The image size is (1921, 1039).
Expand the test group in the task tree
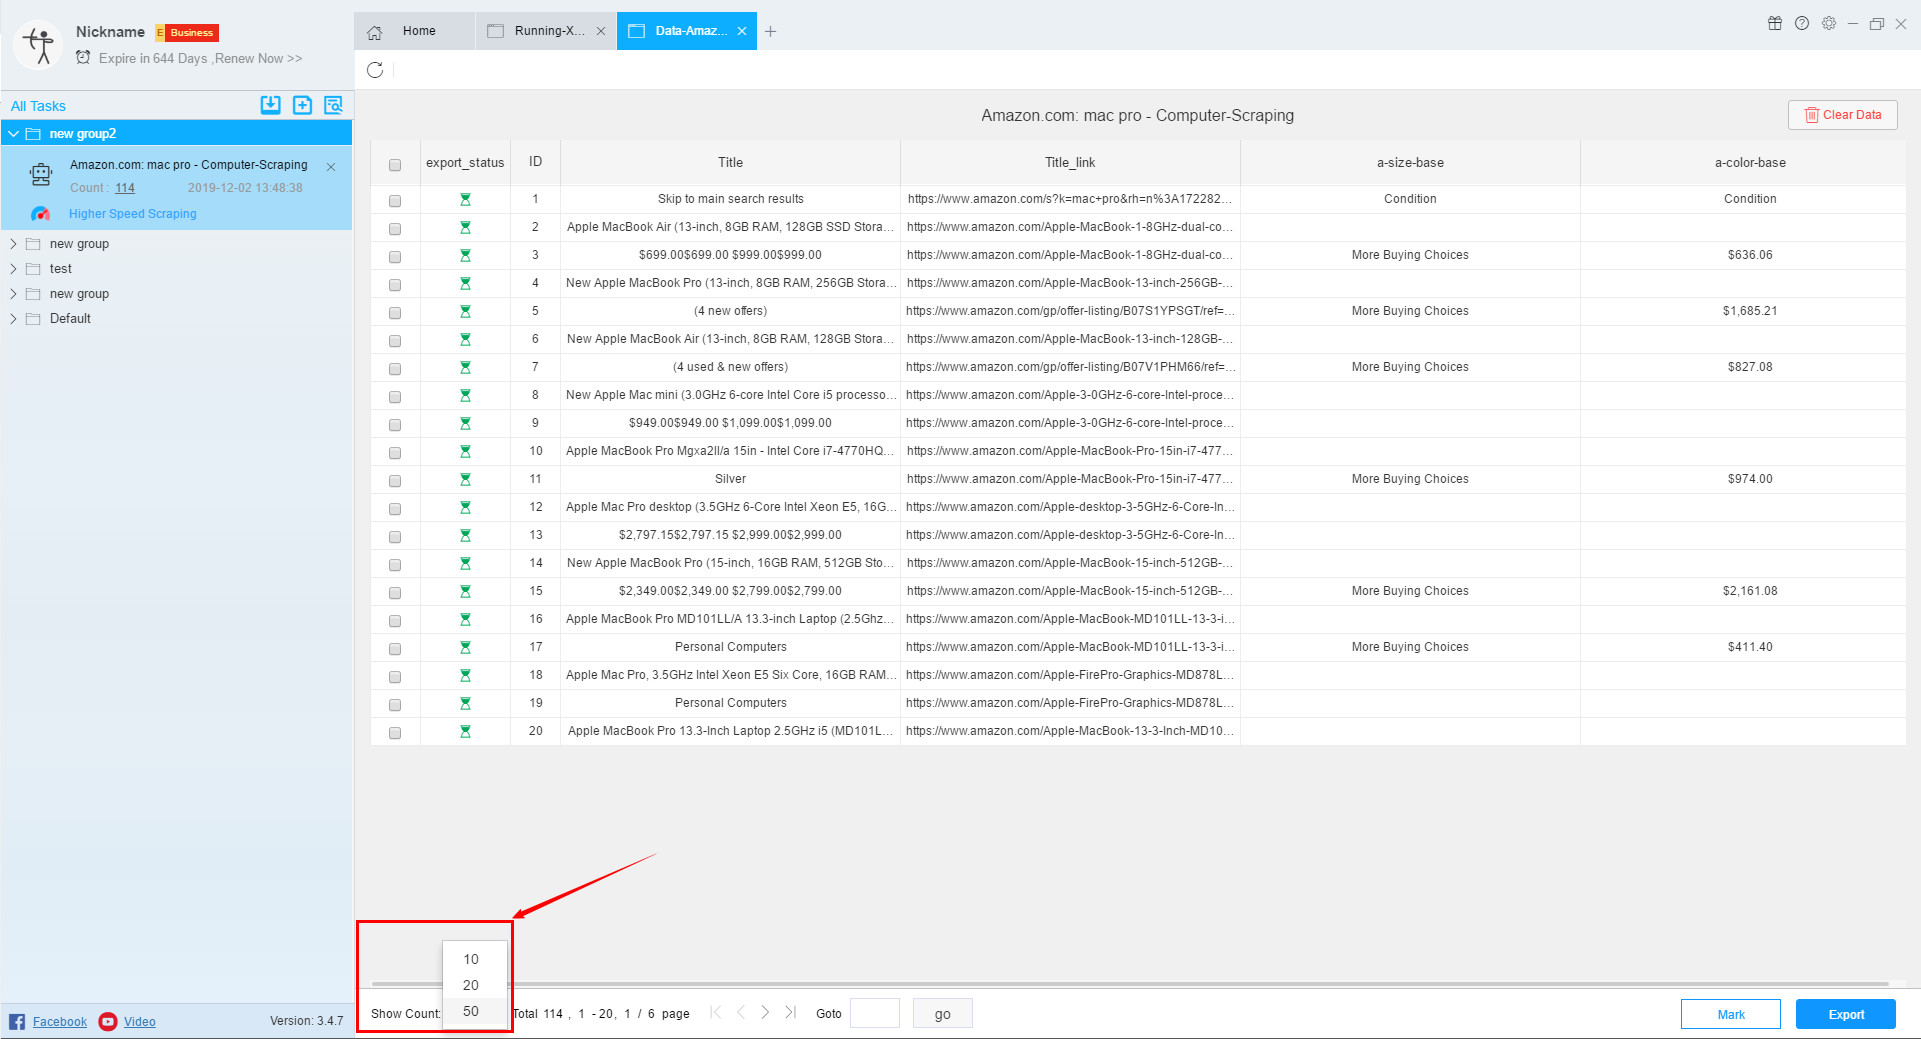[13, 268]
